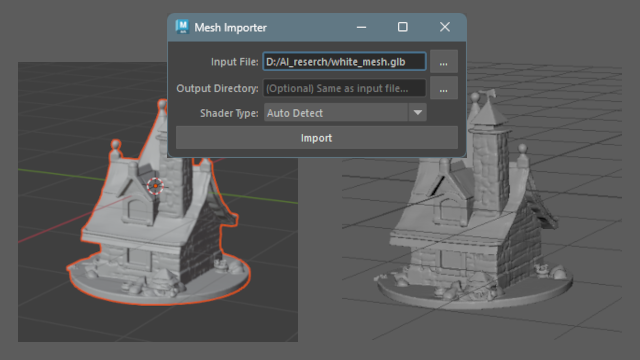Browse for the output directory
640x360 pixels.
444,88
